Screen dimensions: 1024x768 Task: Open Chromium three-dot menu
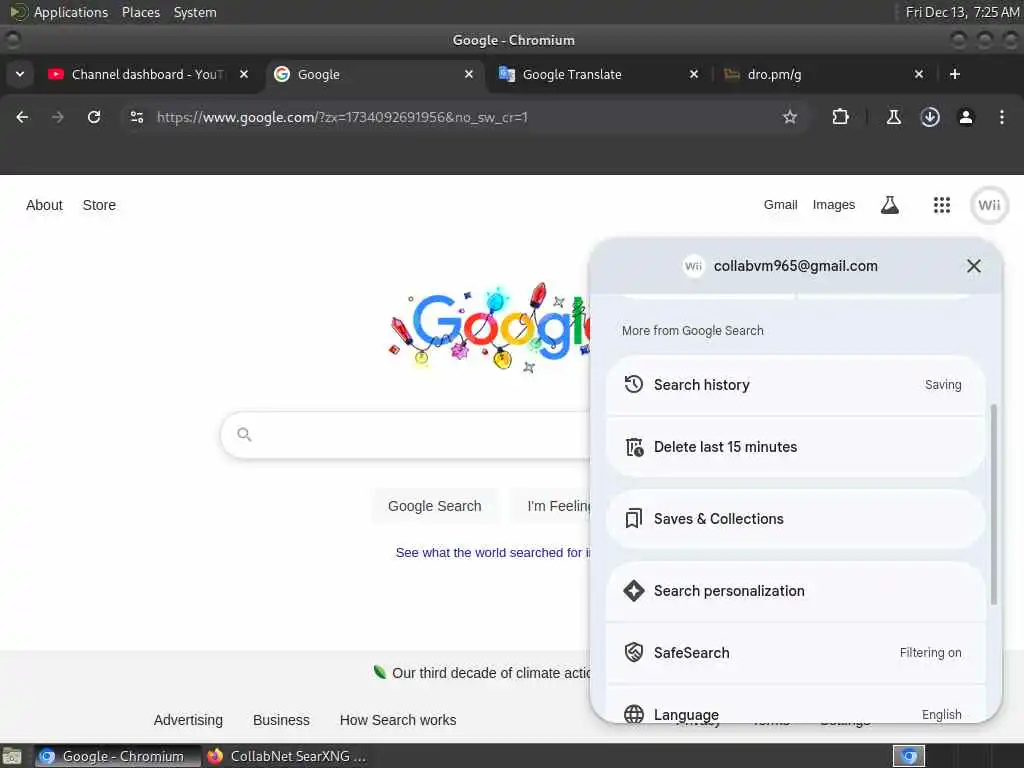coord(1002,117)
